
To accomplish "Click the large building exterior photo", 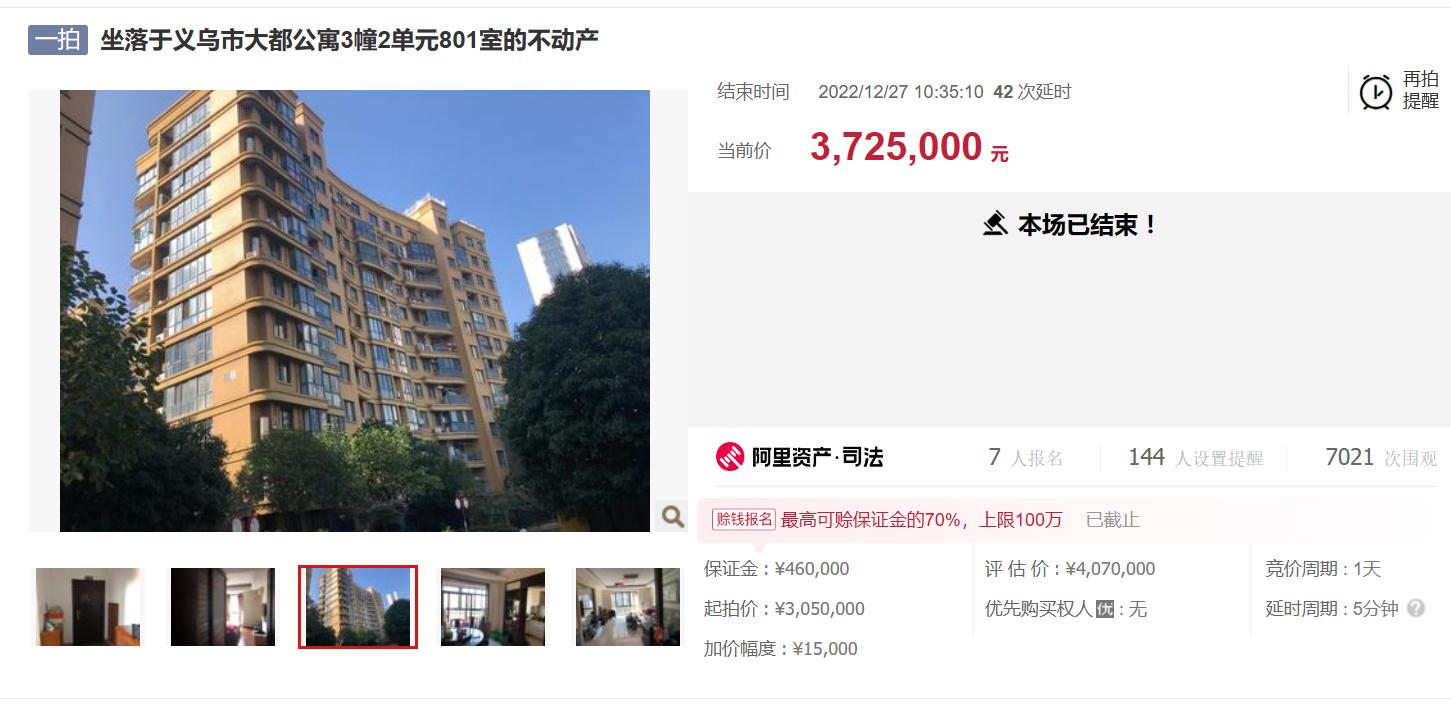I will (355, 311).
